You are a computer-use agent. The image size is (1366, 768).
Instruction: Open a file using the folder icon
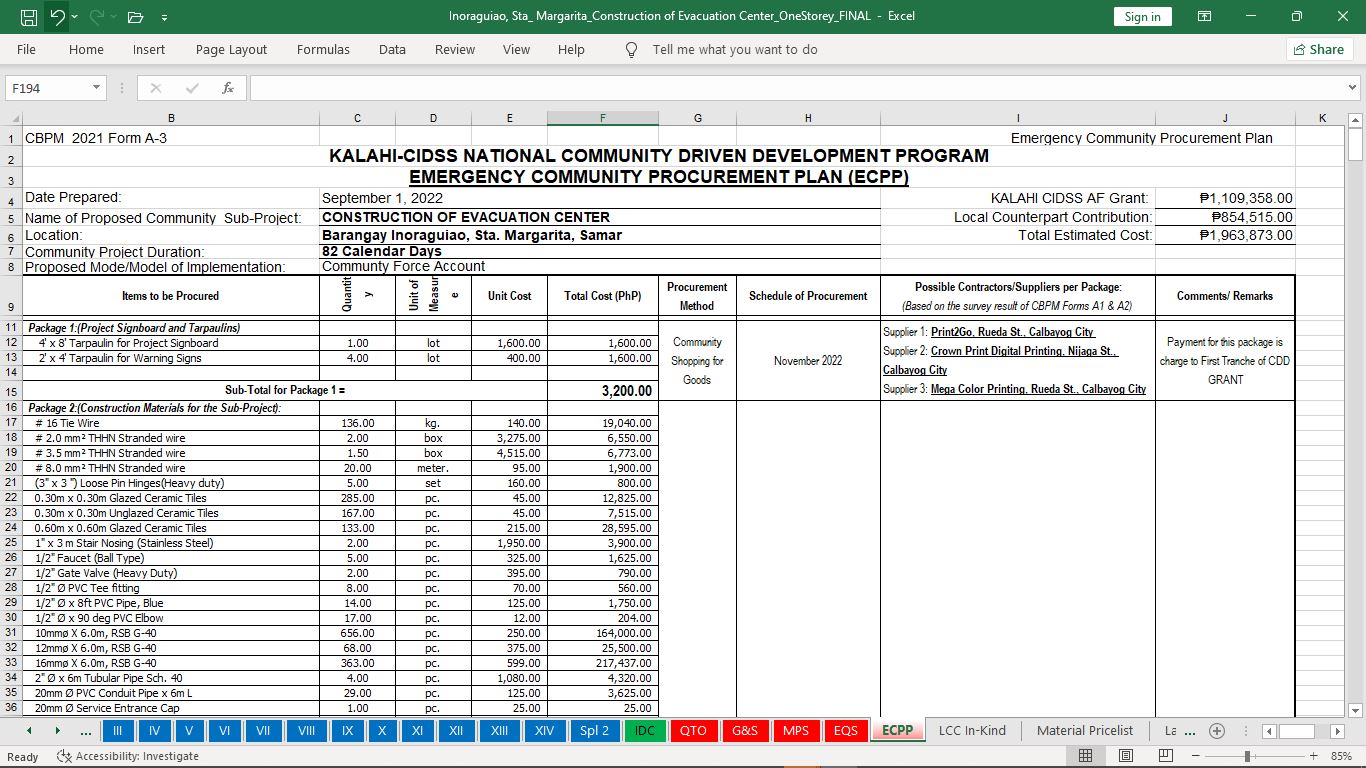coord(136,17)
